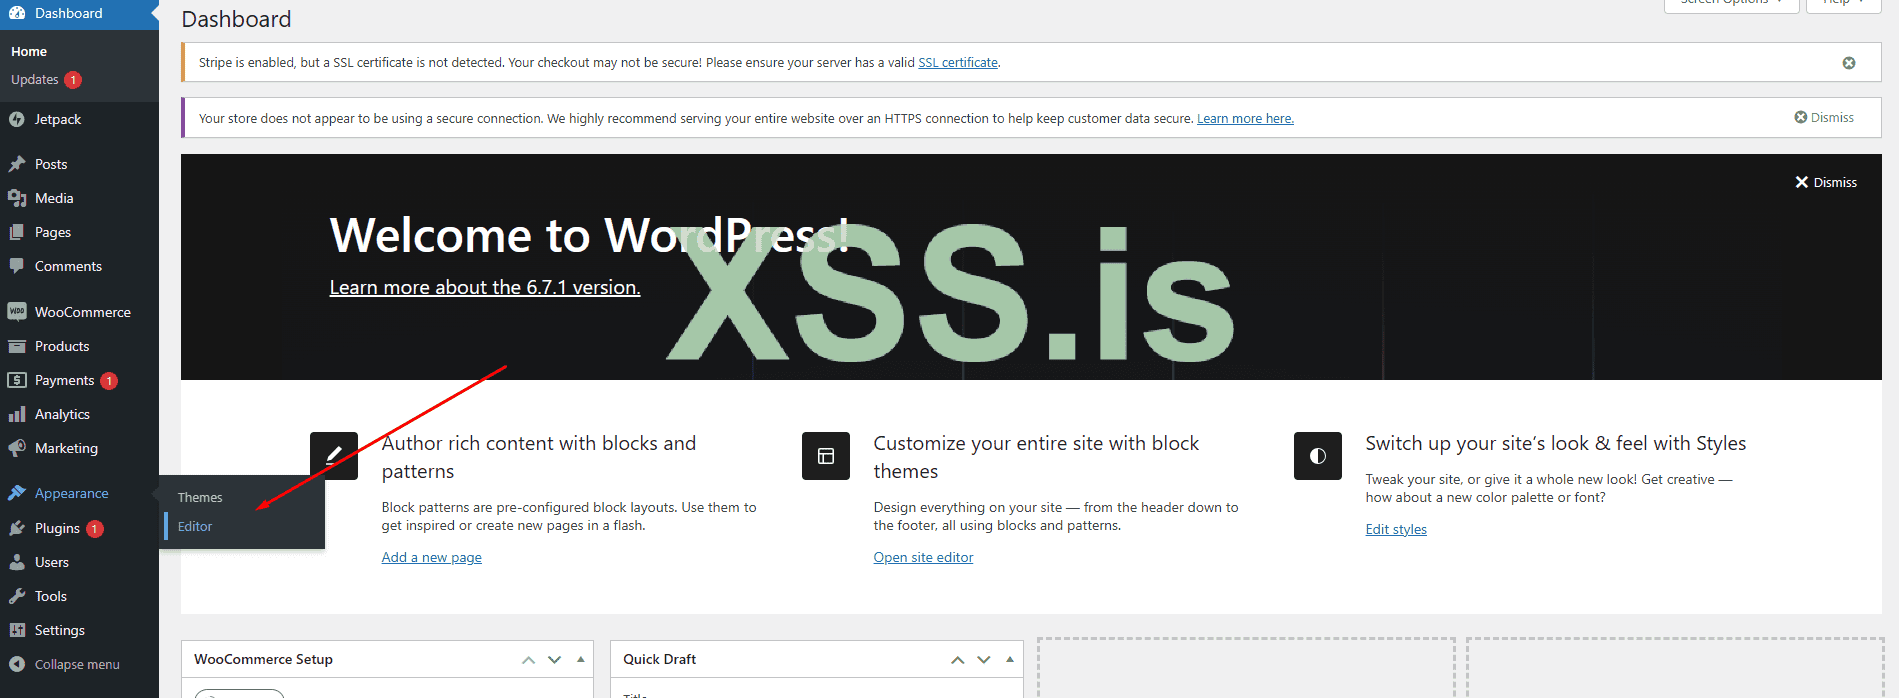1899x698 pixels.
Task: Click the Analytics bar chart icon
Action: 17,414
